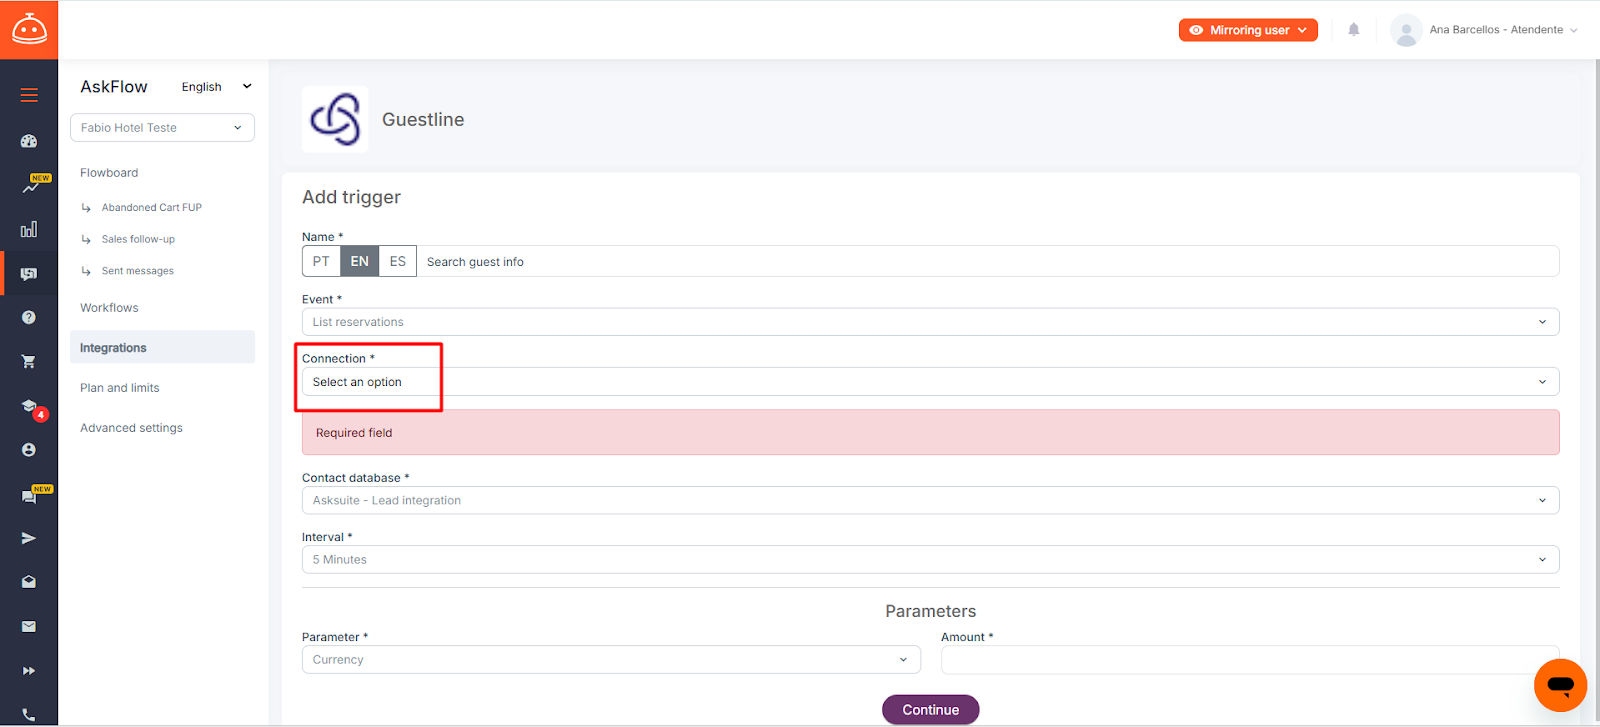1600x727 pixels.
Task: Open Sent messages item
Action: pos(137,271)
